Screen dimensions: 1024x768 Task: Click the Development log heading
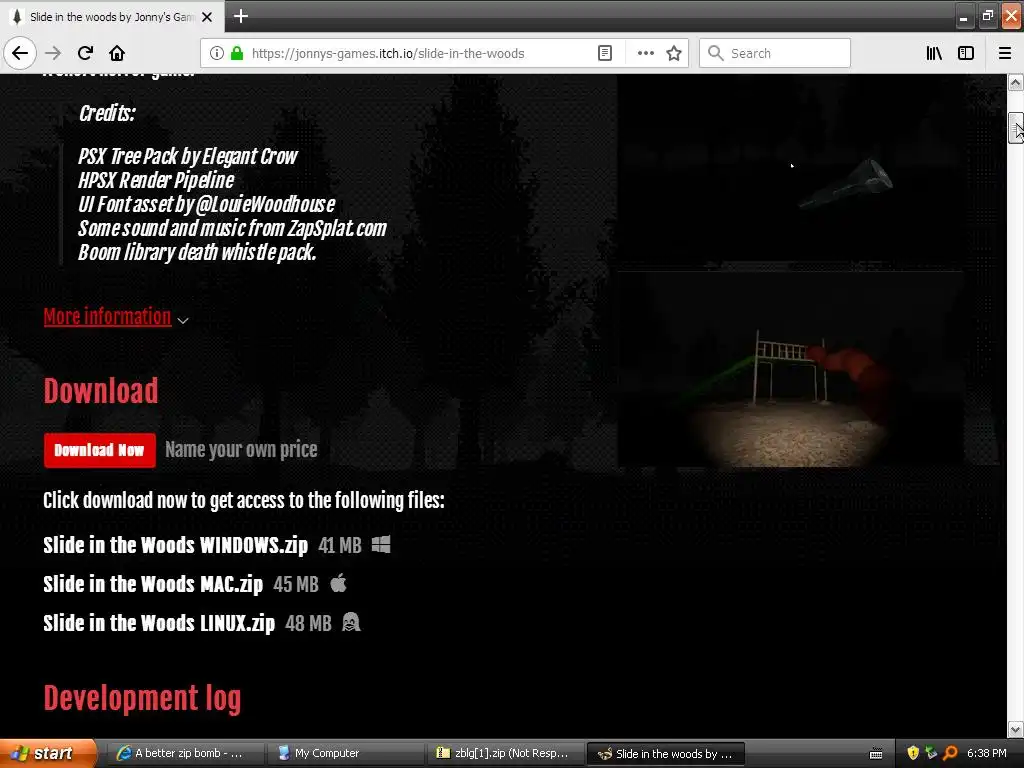click(x=142, y=698)
